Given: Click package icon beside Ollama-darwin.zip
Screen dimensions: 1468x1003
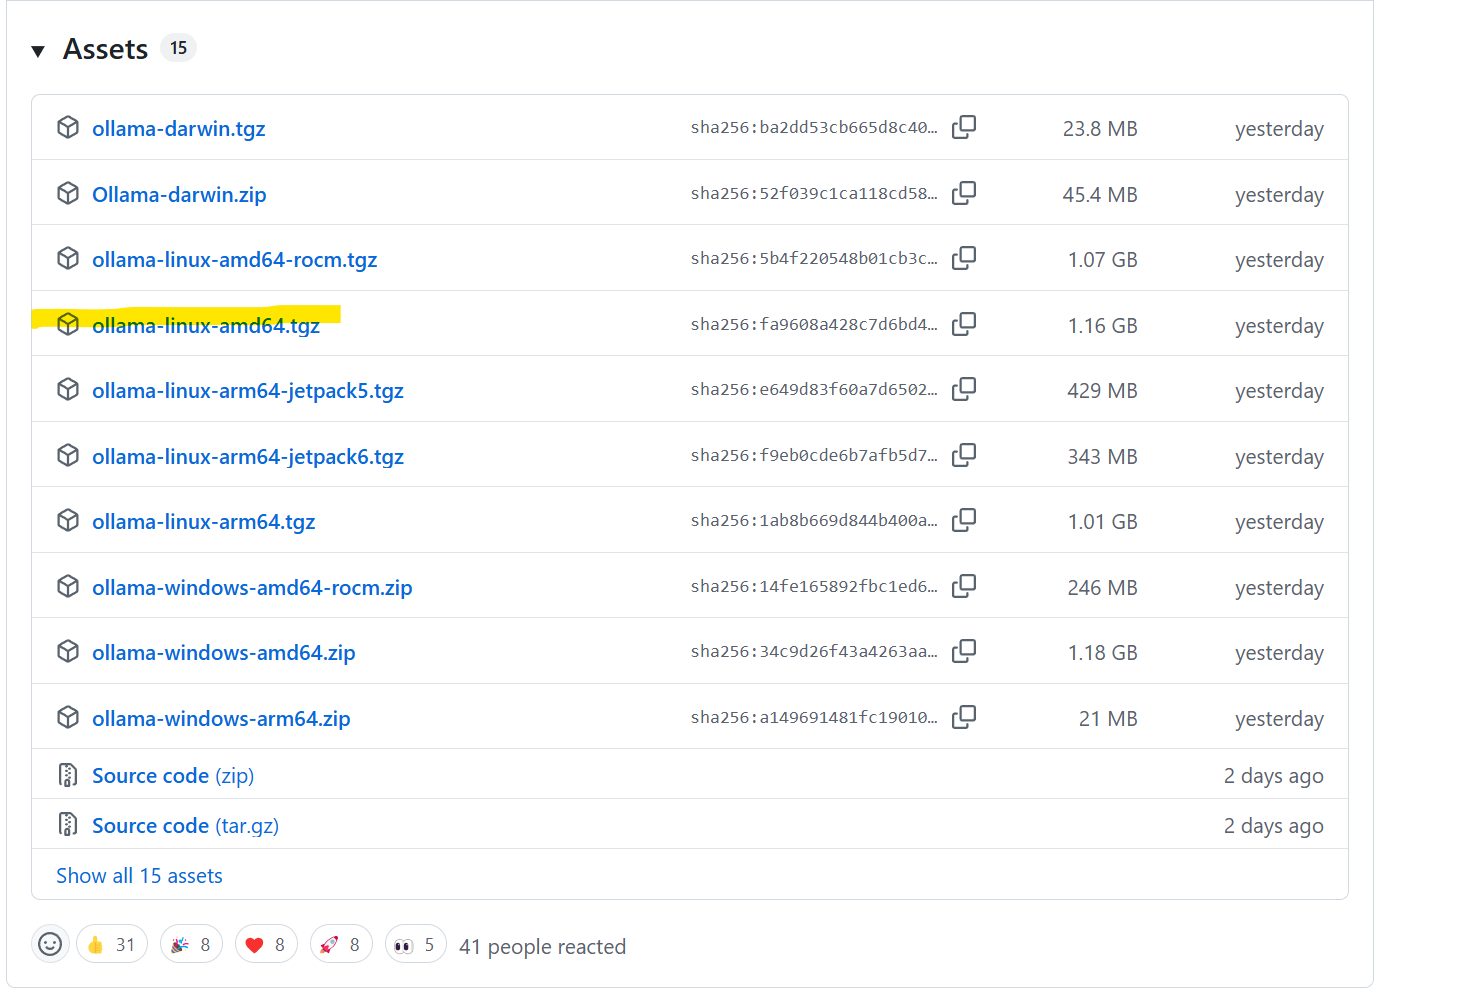Looking at the screenshot, I should pos(68,193).
